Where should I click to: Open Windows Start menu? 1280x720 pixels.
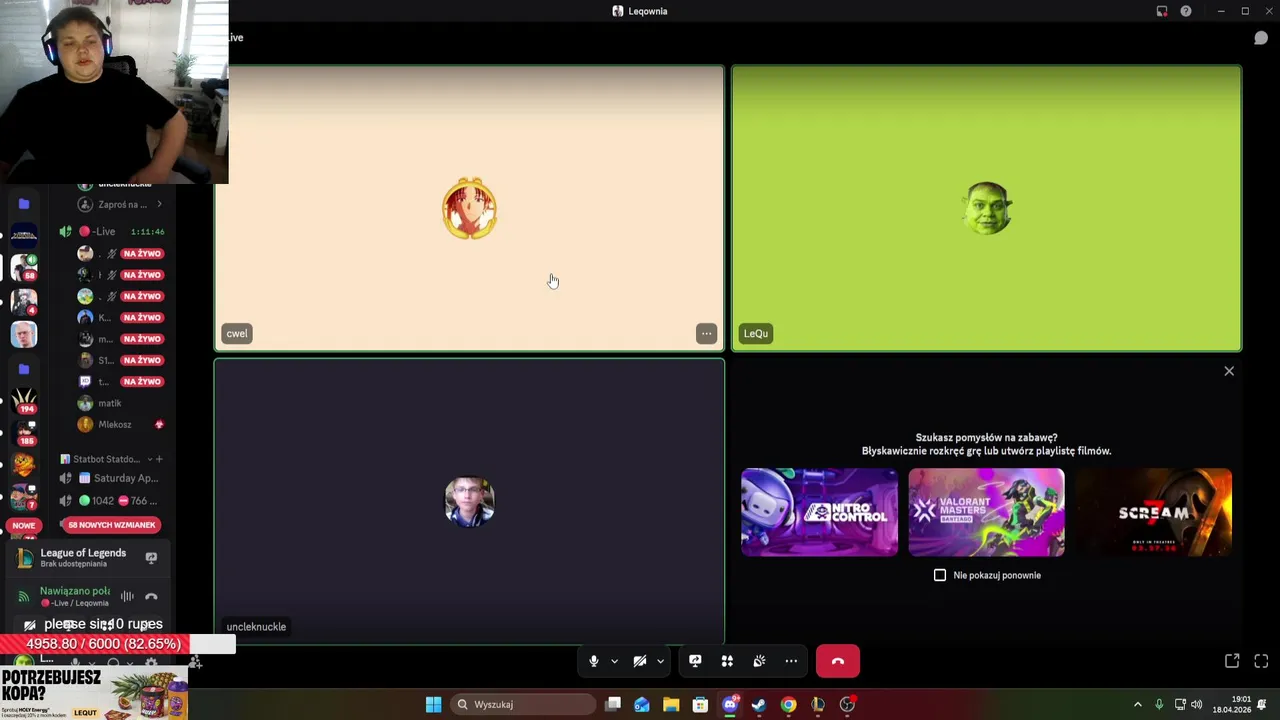[x=433, y=704]
